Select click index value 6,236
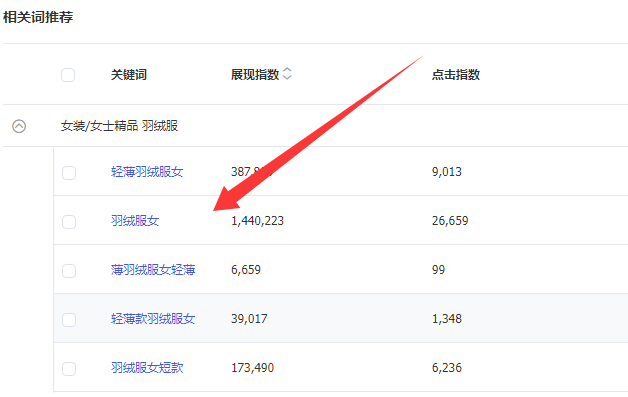Viewport: 628px width, 397px height. (447, 368)
